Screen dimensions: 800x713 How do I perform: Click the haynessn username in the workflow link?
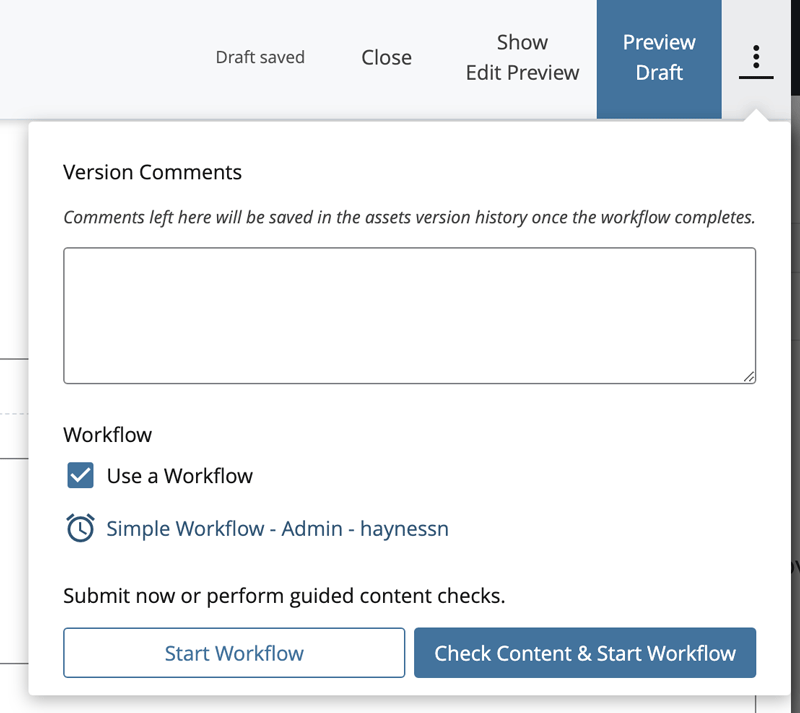coord(404,528)
